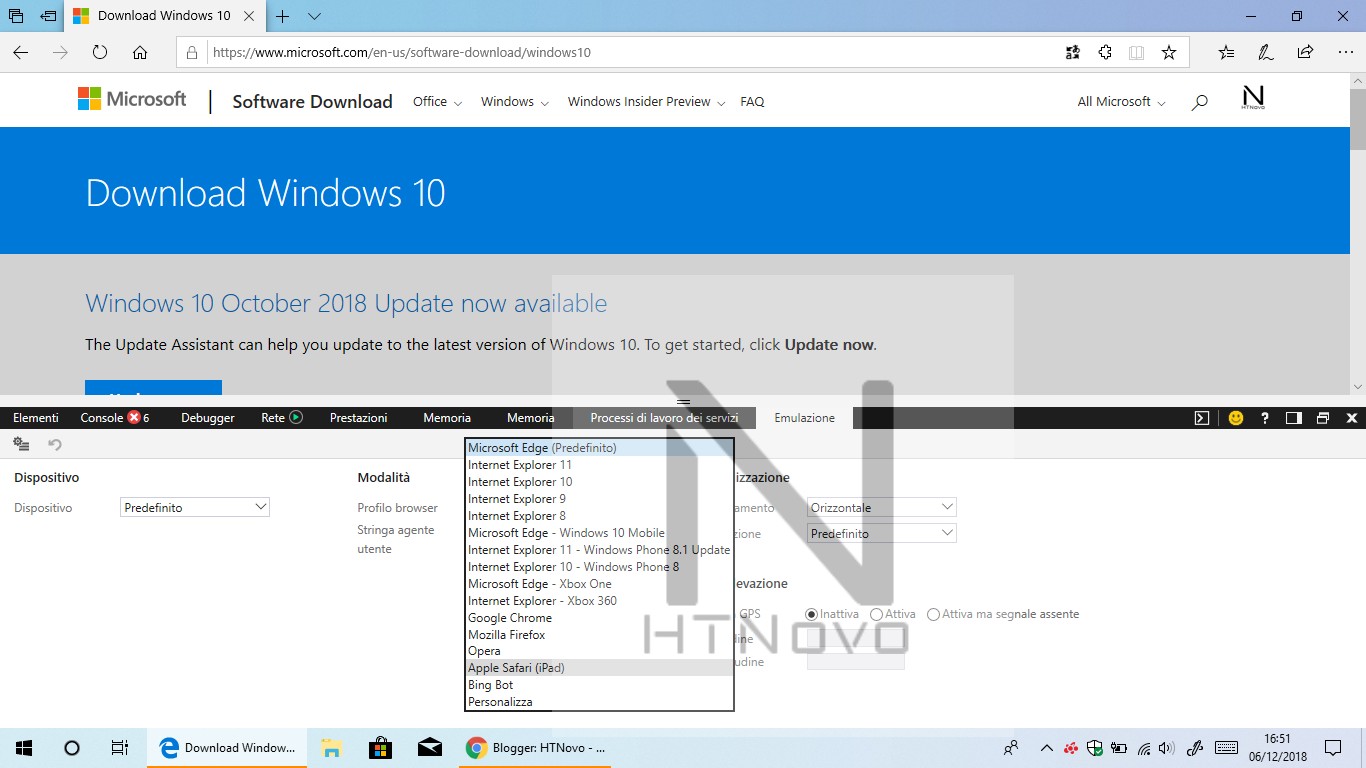This screenshot has height=768, width=1366.
Task: Select Attiva GPS radio button
Action: (876, 614)
